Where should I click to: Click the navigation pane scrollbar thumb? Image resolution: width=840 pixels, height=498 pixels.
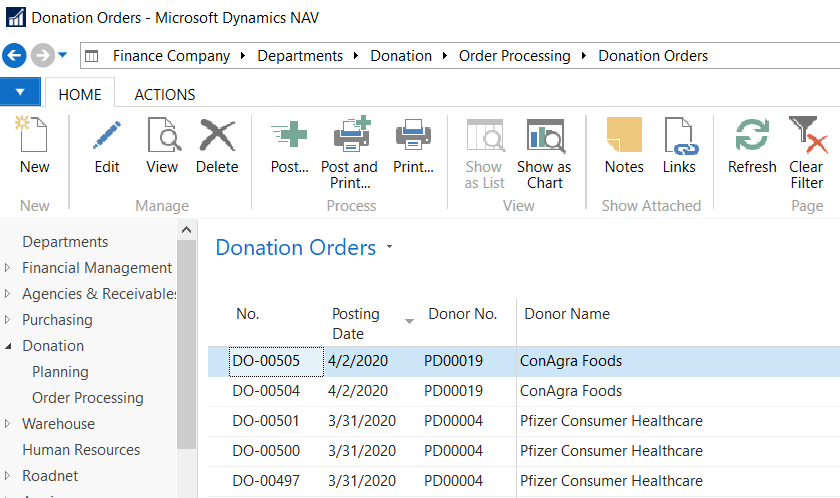pos(186,344)
